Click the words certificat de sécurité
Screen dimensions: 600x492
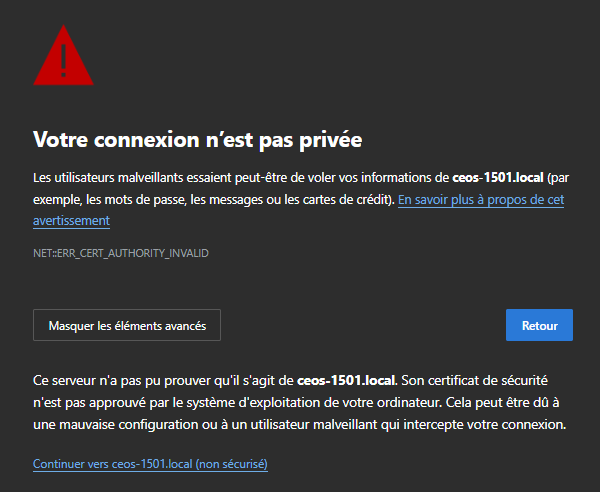tap(500, 381)
